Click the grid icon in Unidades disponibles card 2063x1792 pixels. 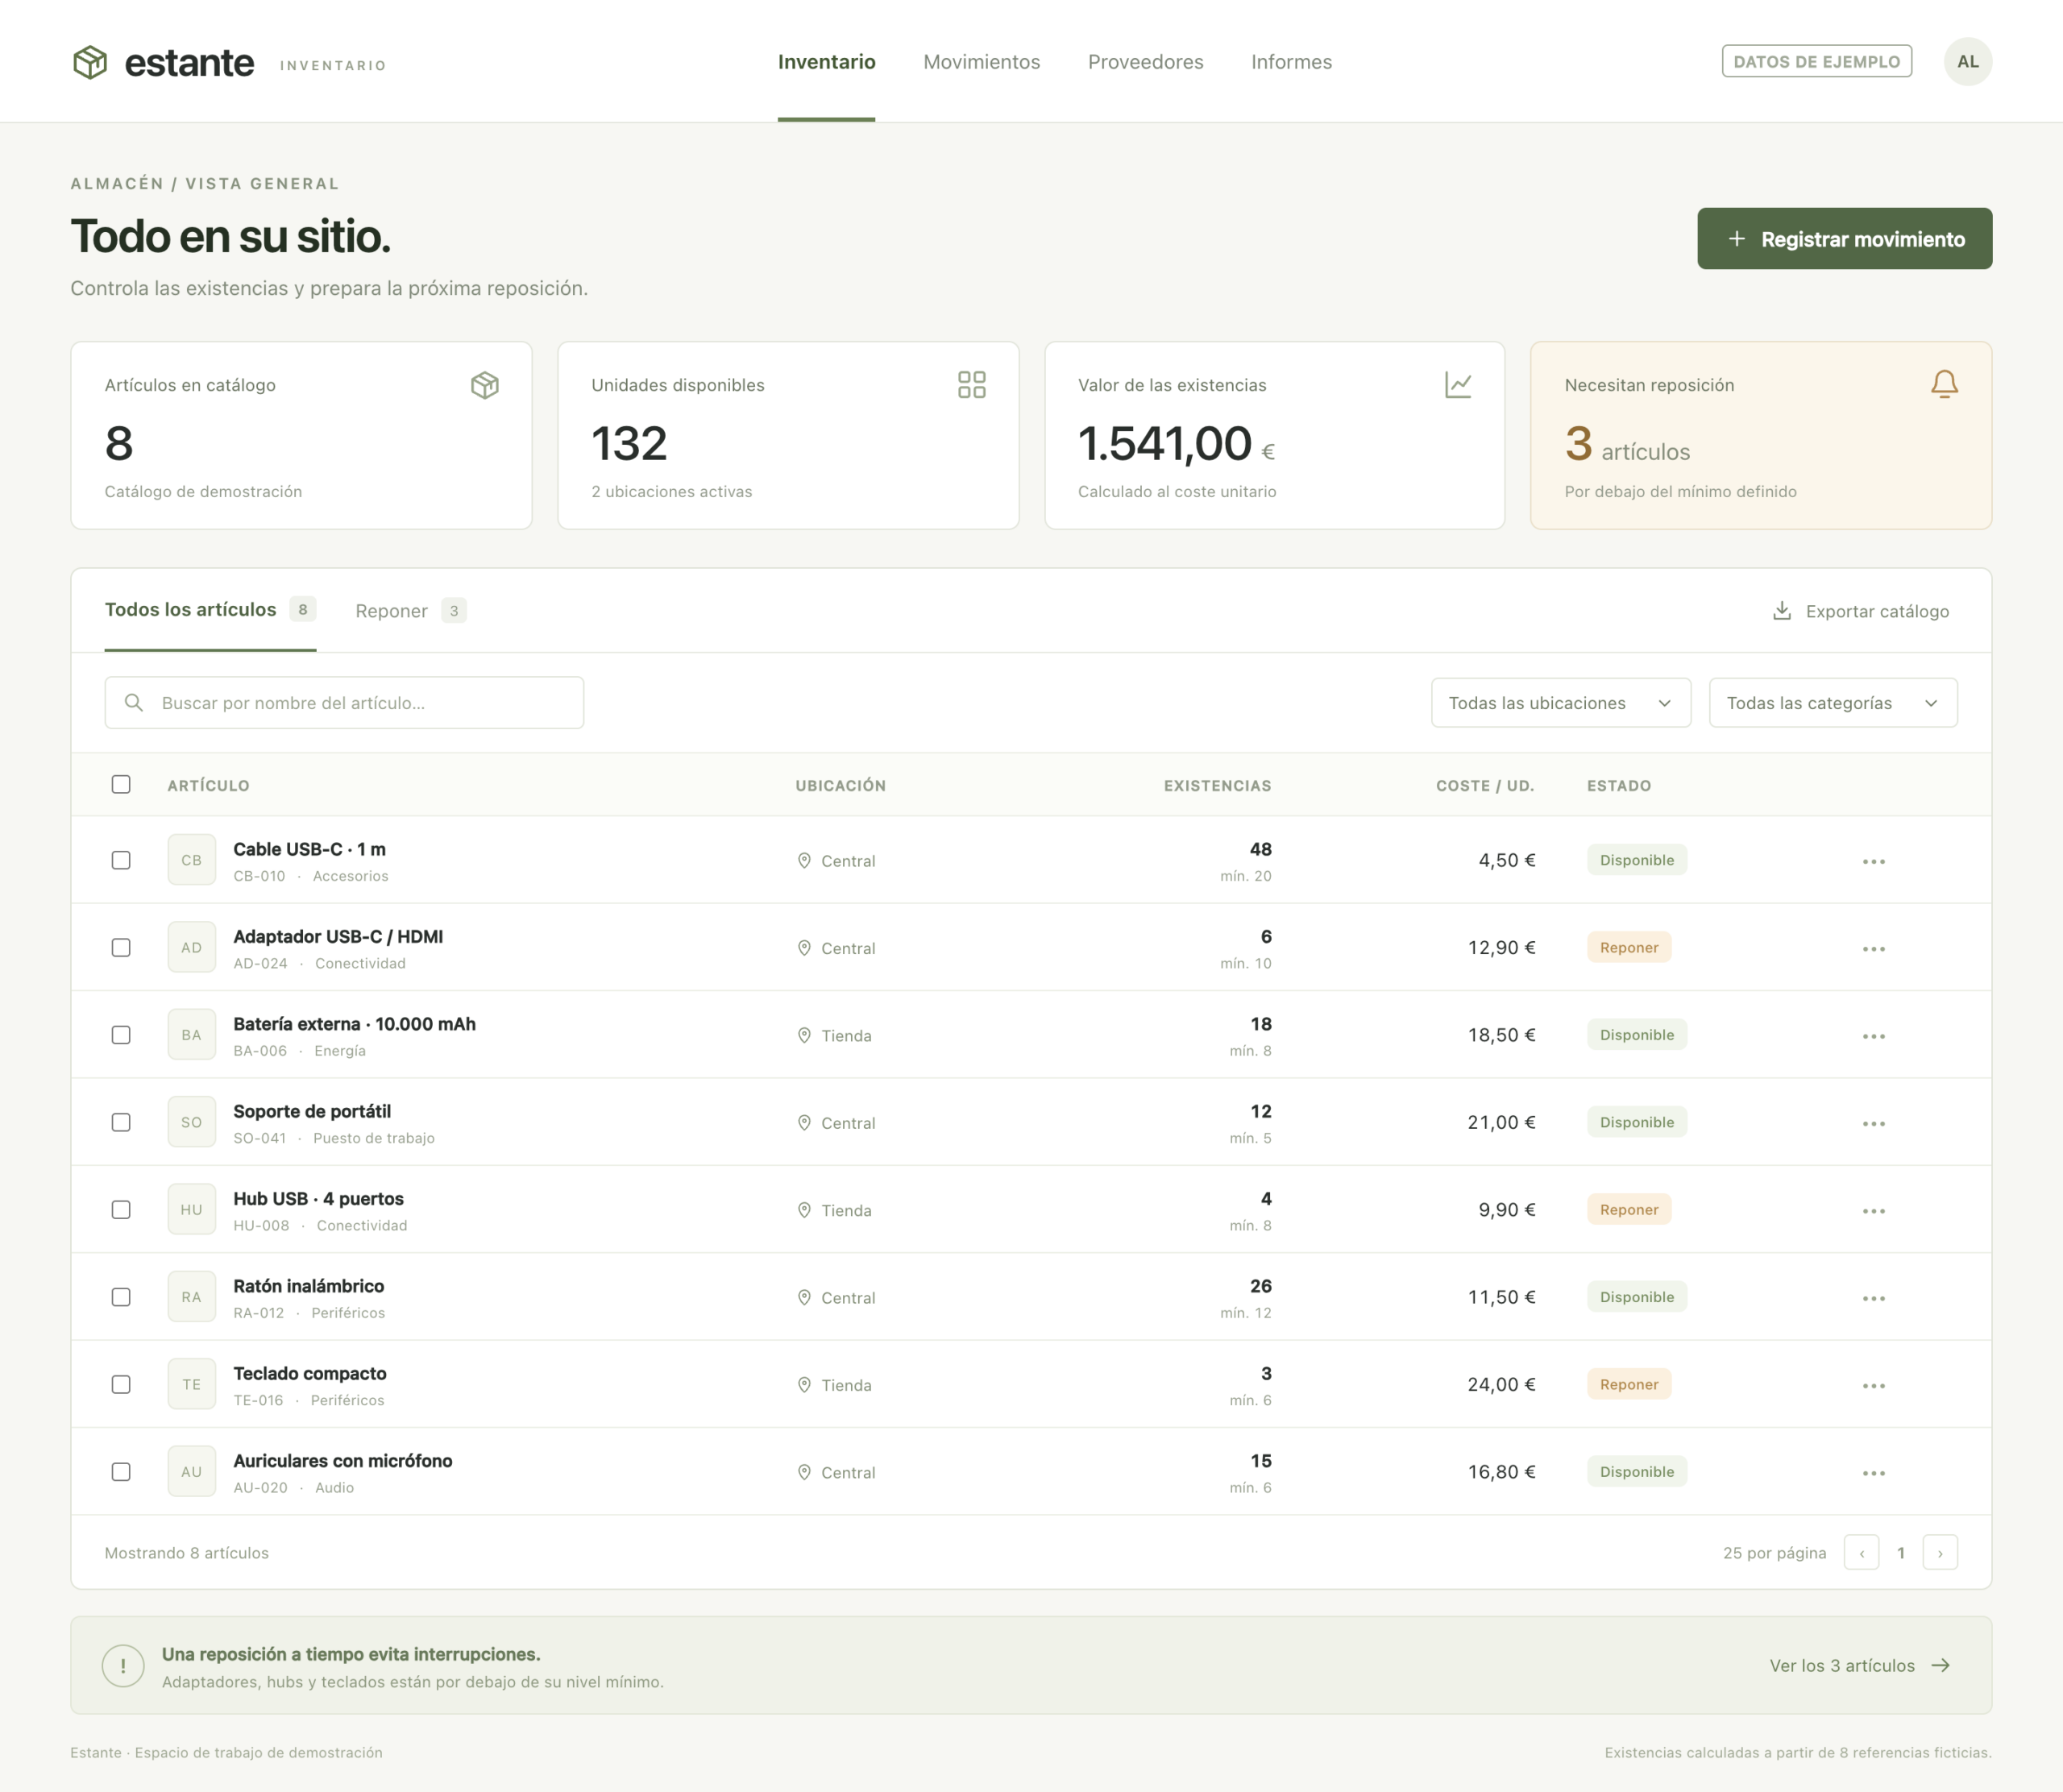tap(972, 385)
